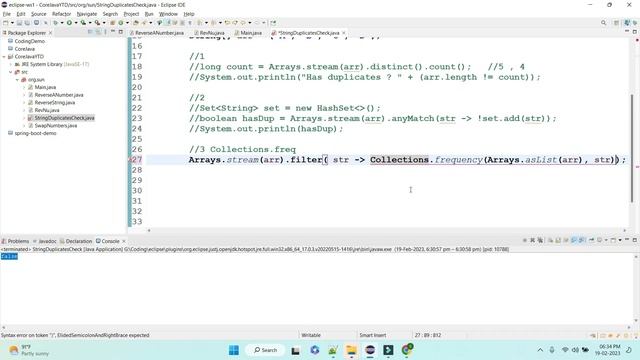640x360 pixels.
Task: Toggle Show Console on Standard Out change
Action: tap(574, 240)
